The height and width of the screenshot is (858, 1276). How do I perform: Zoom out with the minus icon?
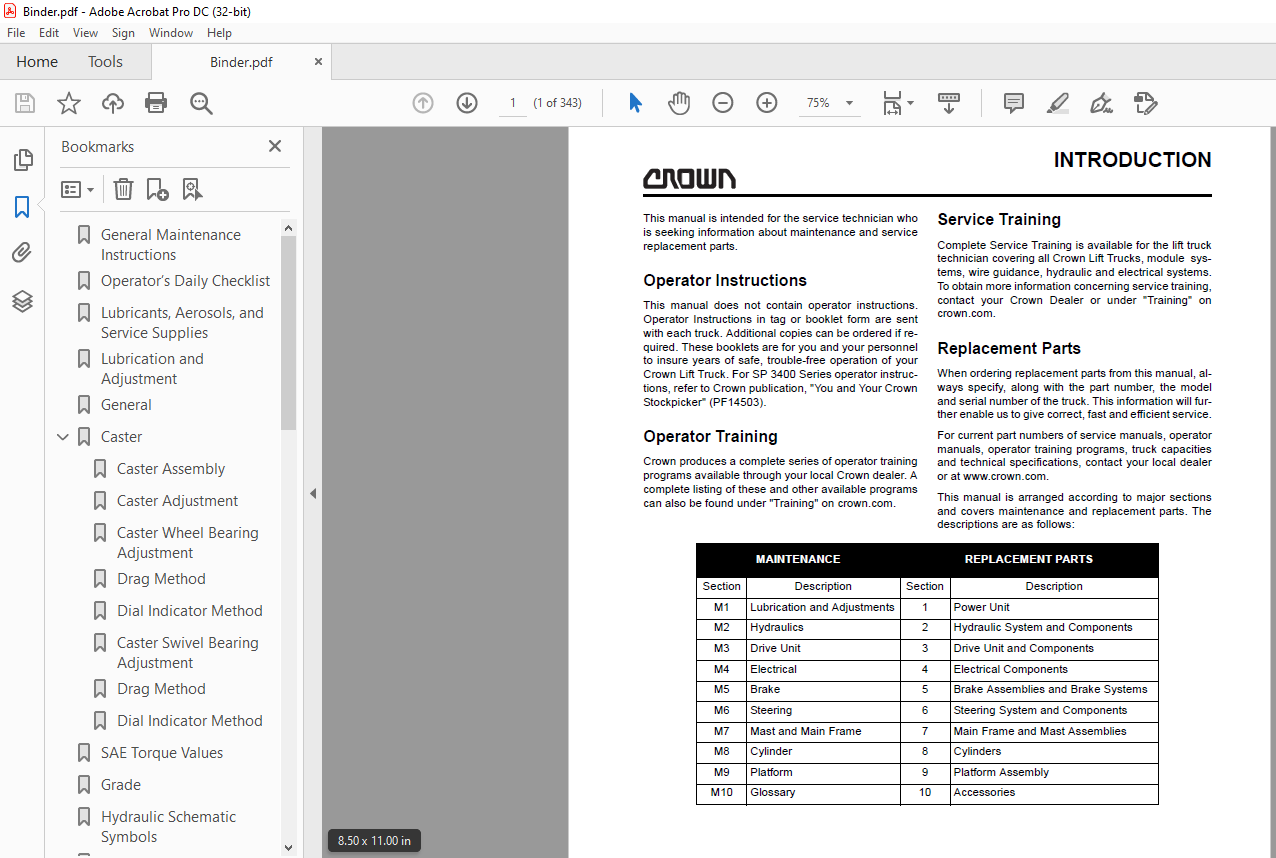click(x=723, y=103)
